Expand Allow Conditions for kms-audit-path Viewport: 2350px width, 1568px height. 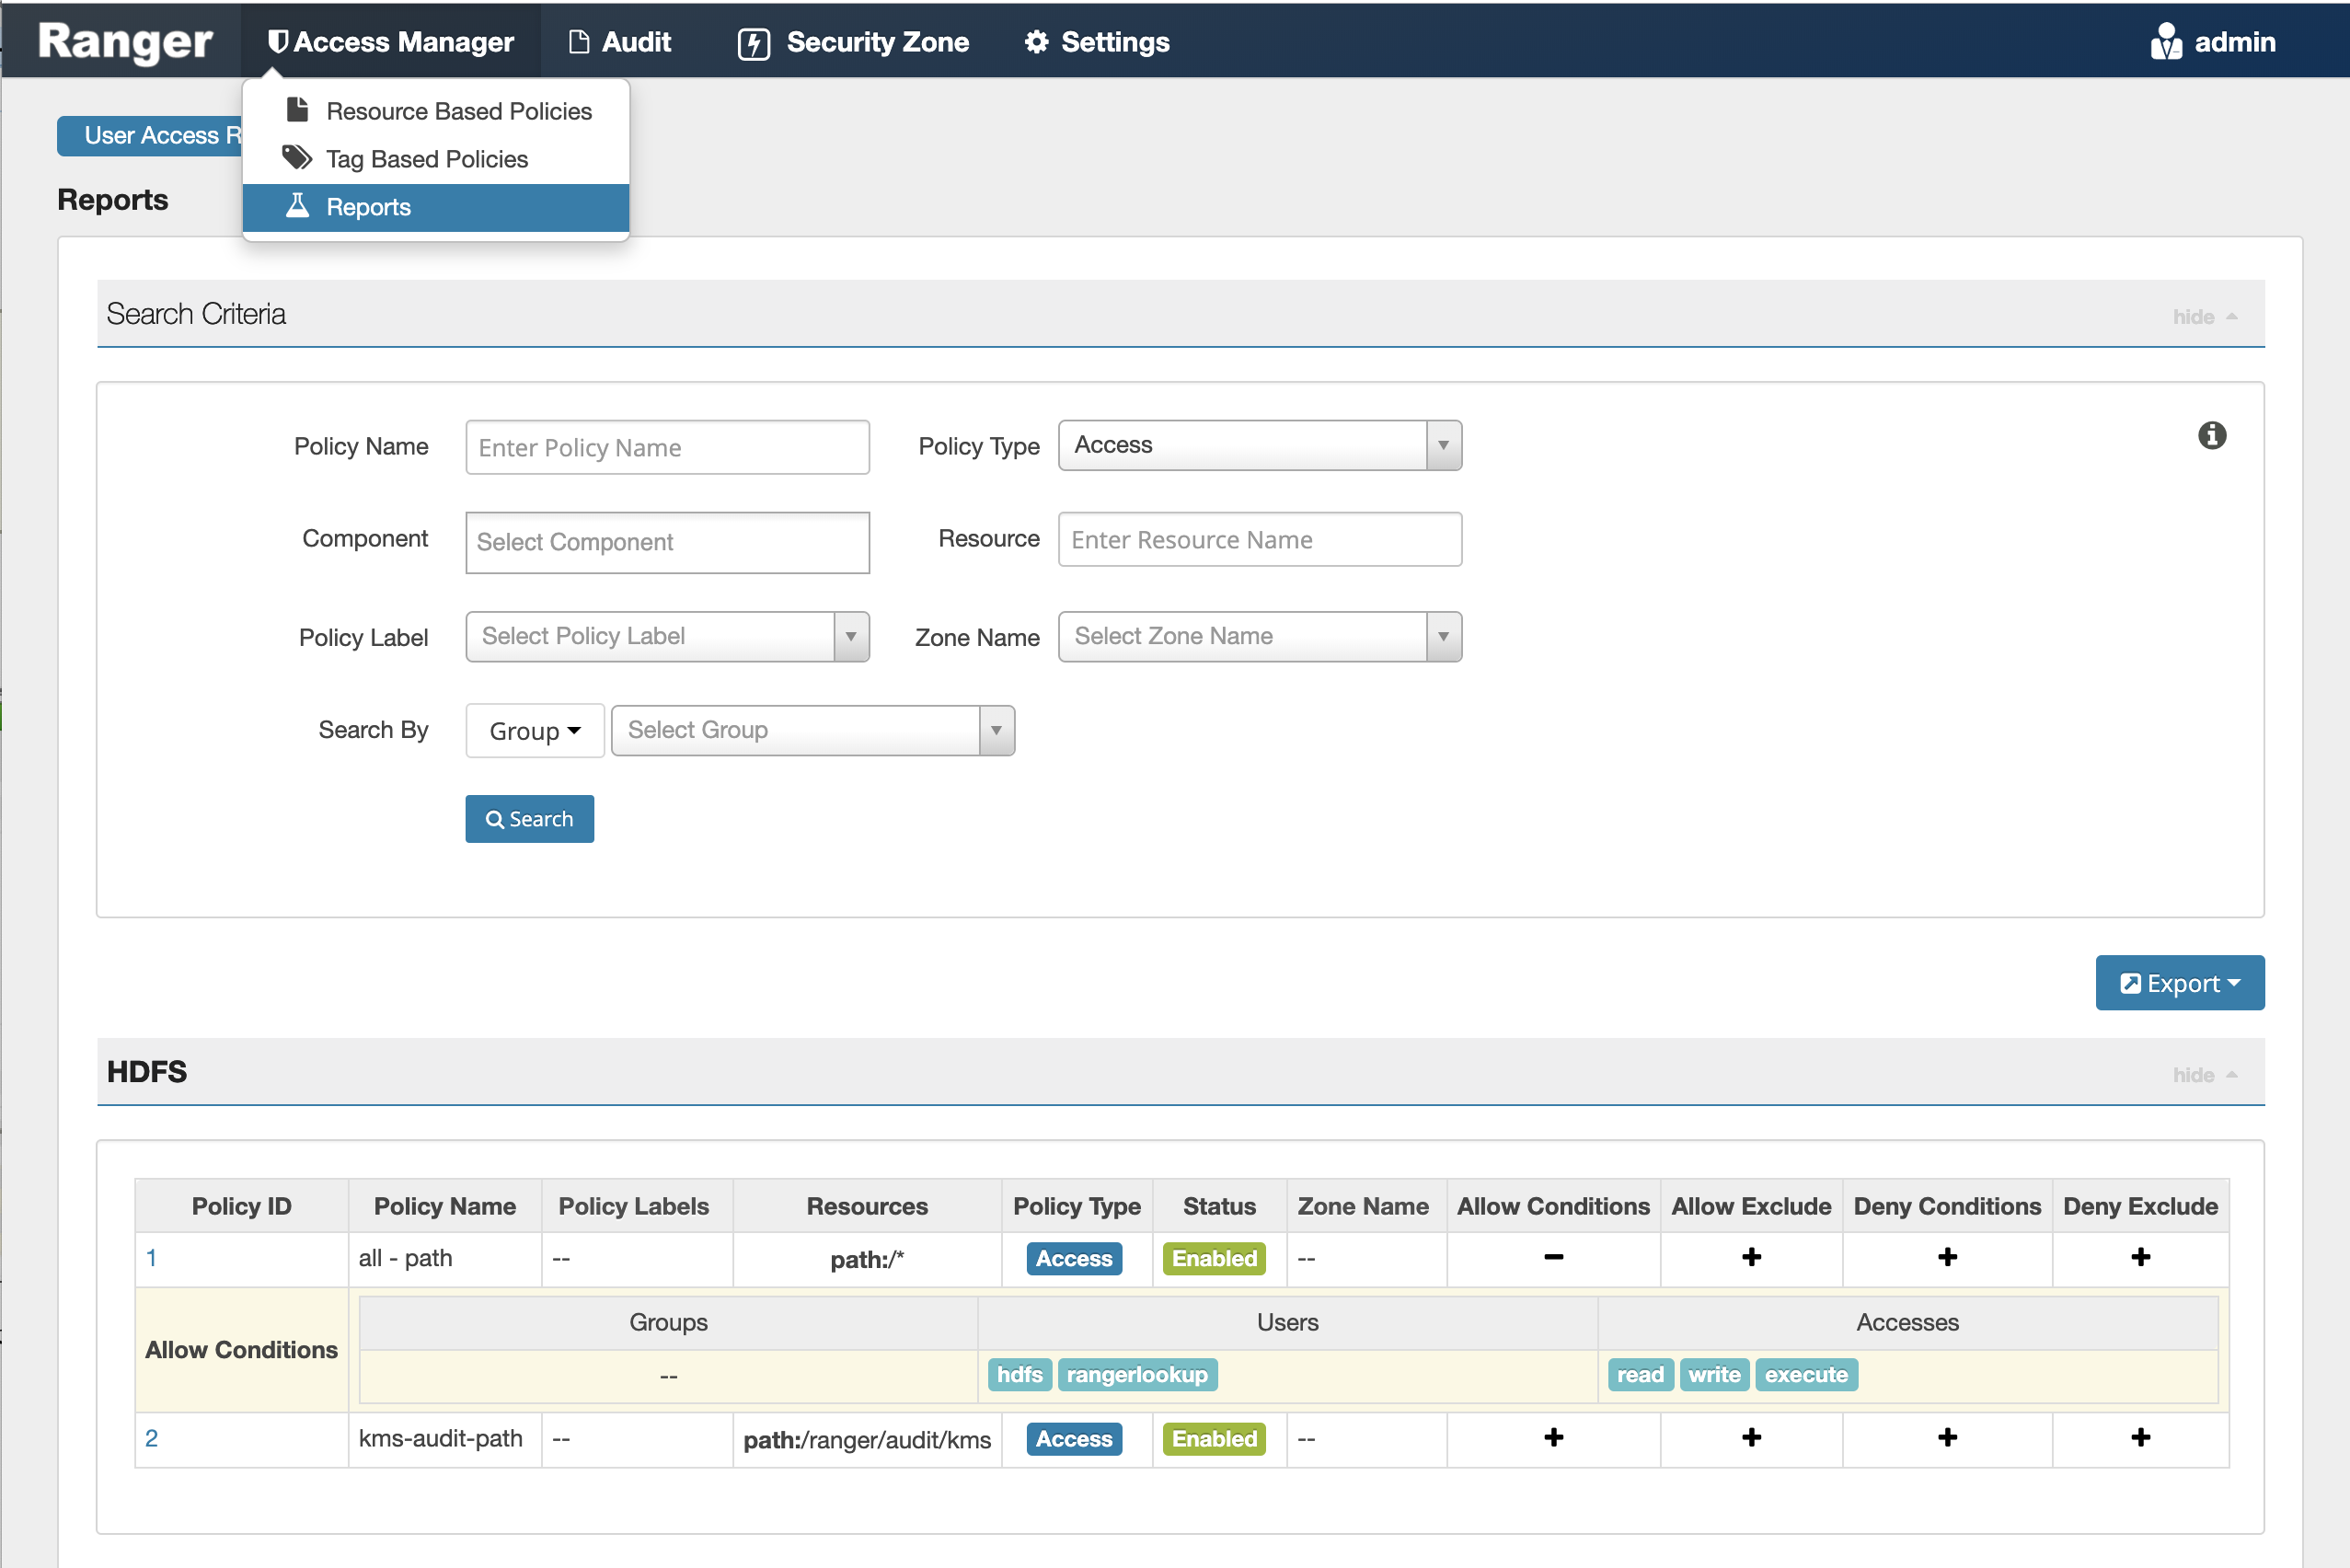[1553, 1438]
